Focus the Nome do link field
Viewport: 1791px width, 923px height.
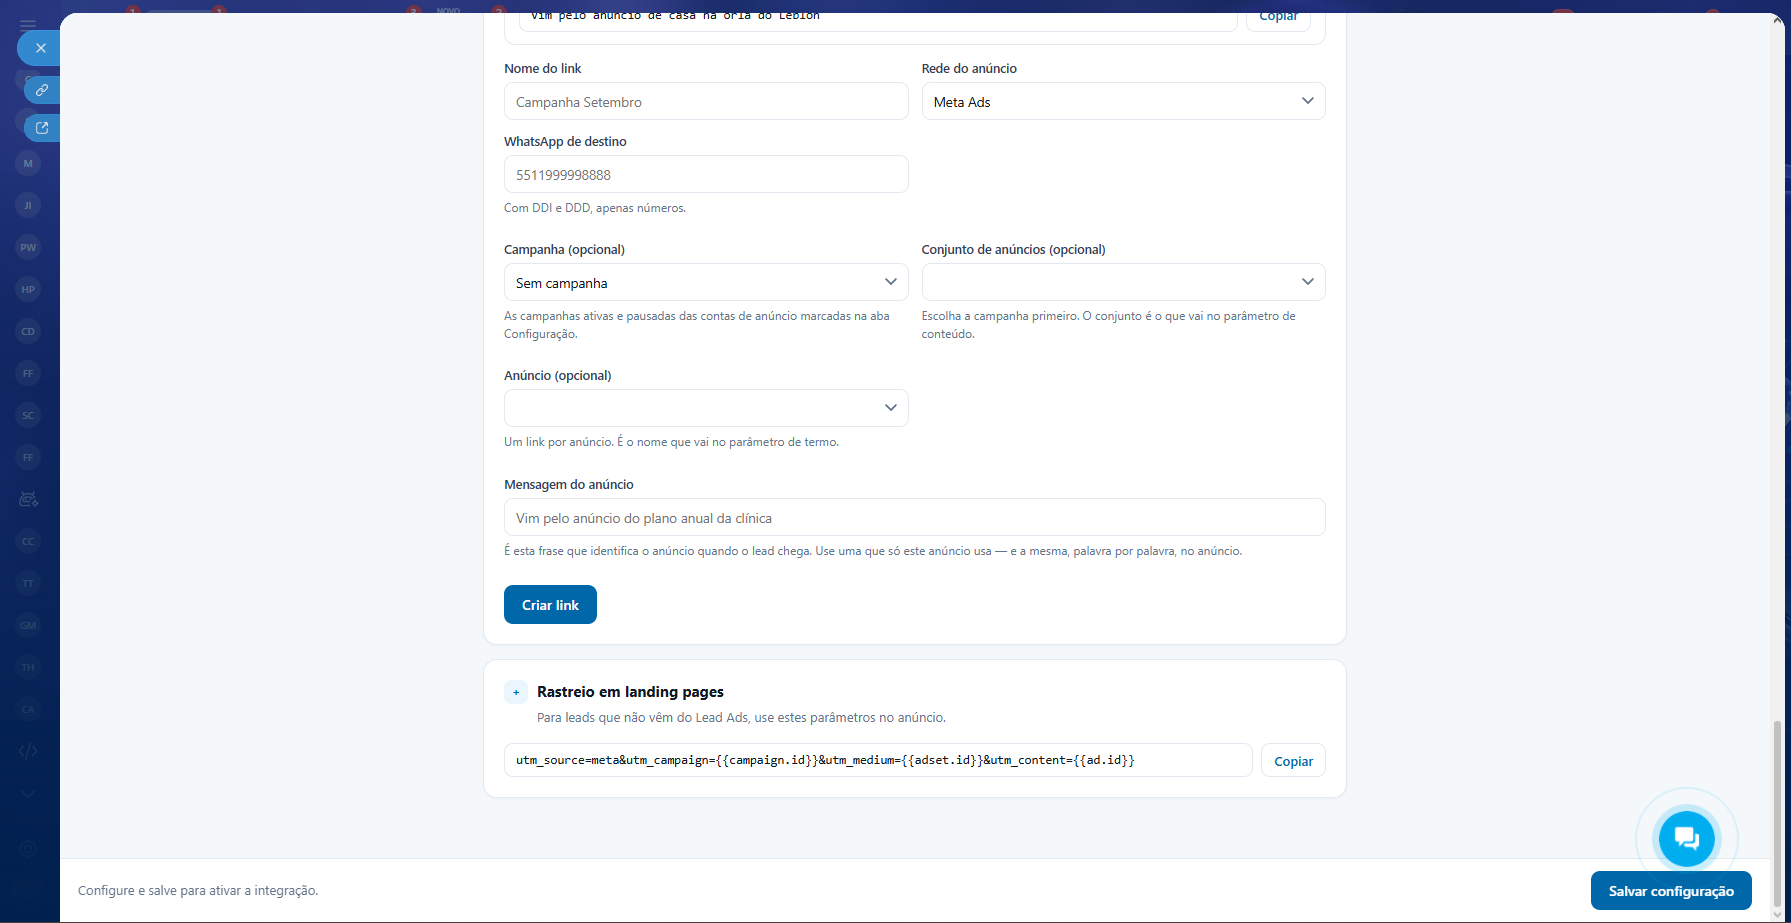(706, 101)
